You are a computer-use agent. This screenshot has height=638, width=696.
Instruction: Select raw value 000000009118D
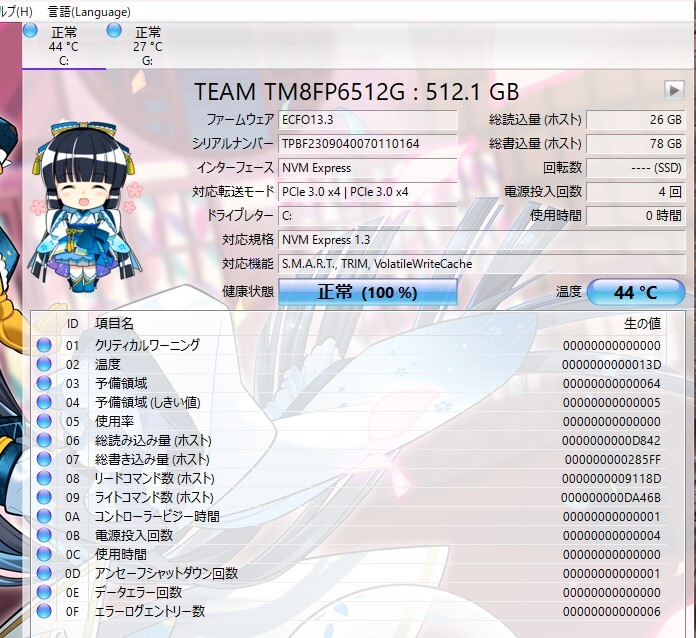click(x=612, y=479)
